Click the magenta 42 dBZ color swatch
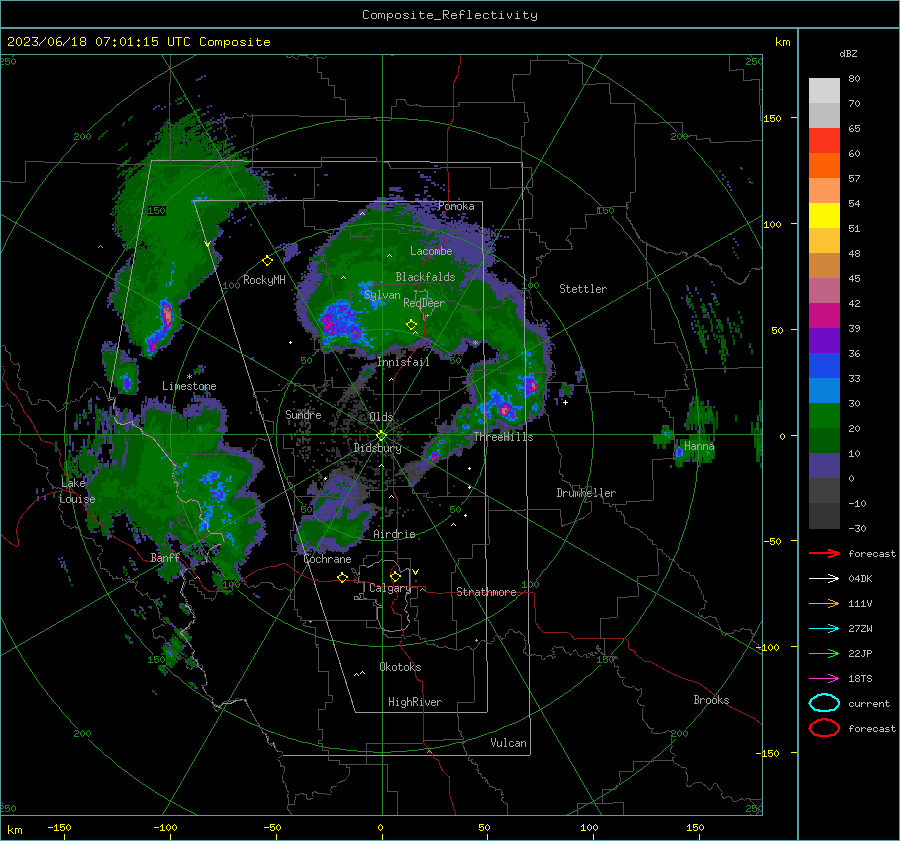 pos(824,316)
